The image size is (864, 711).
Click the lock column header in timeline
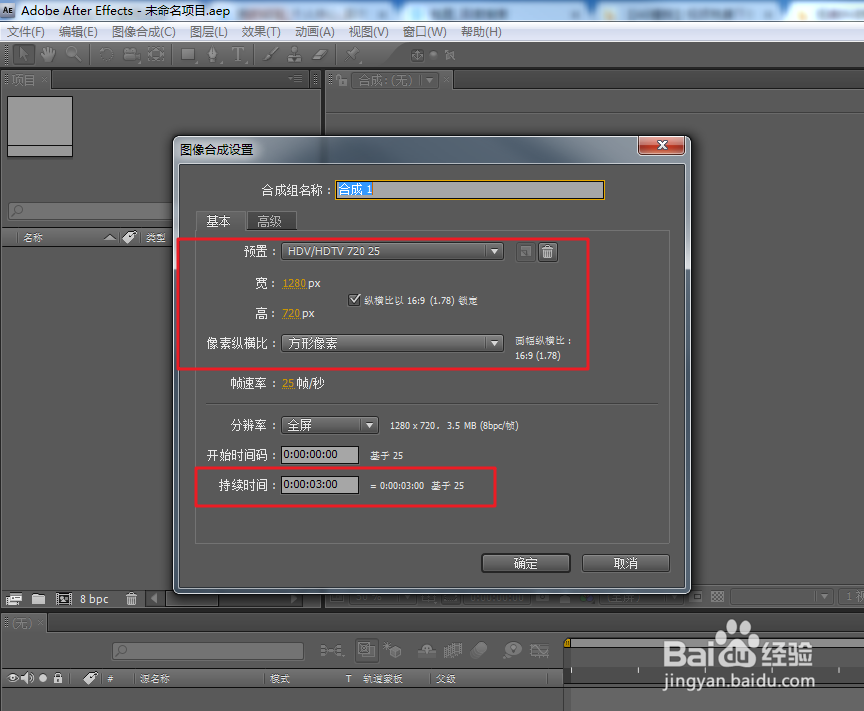pos(58,678)
